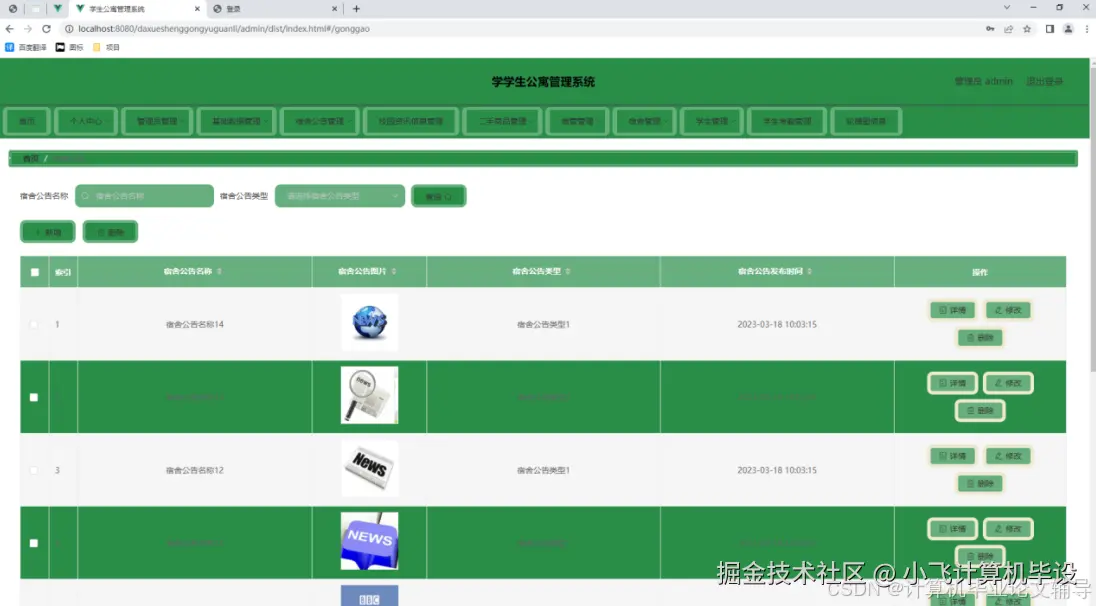Open Chrome profile avatar
The width and height of the screenshot is (1096, 606).
[x=1068, y=29]
